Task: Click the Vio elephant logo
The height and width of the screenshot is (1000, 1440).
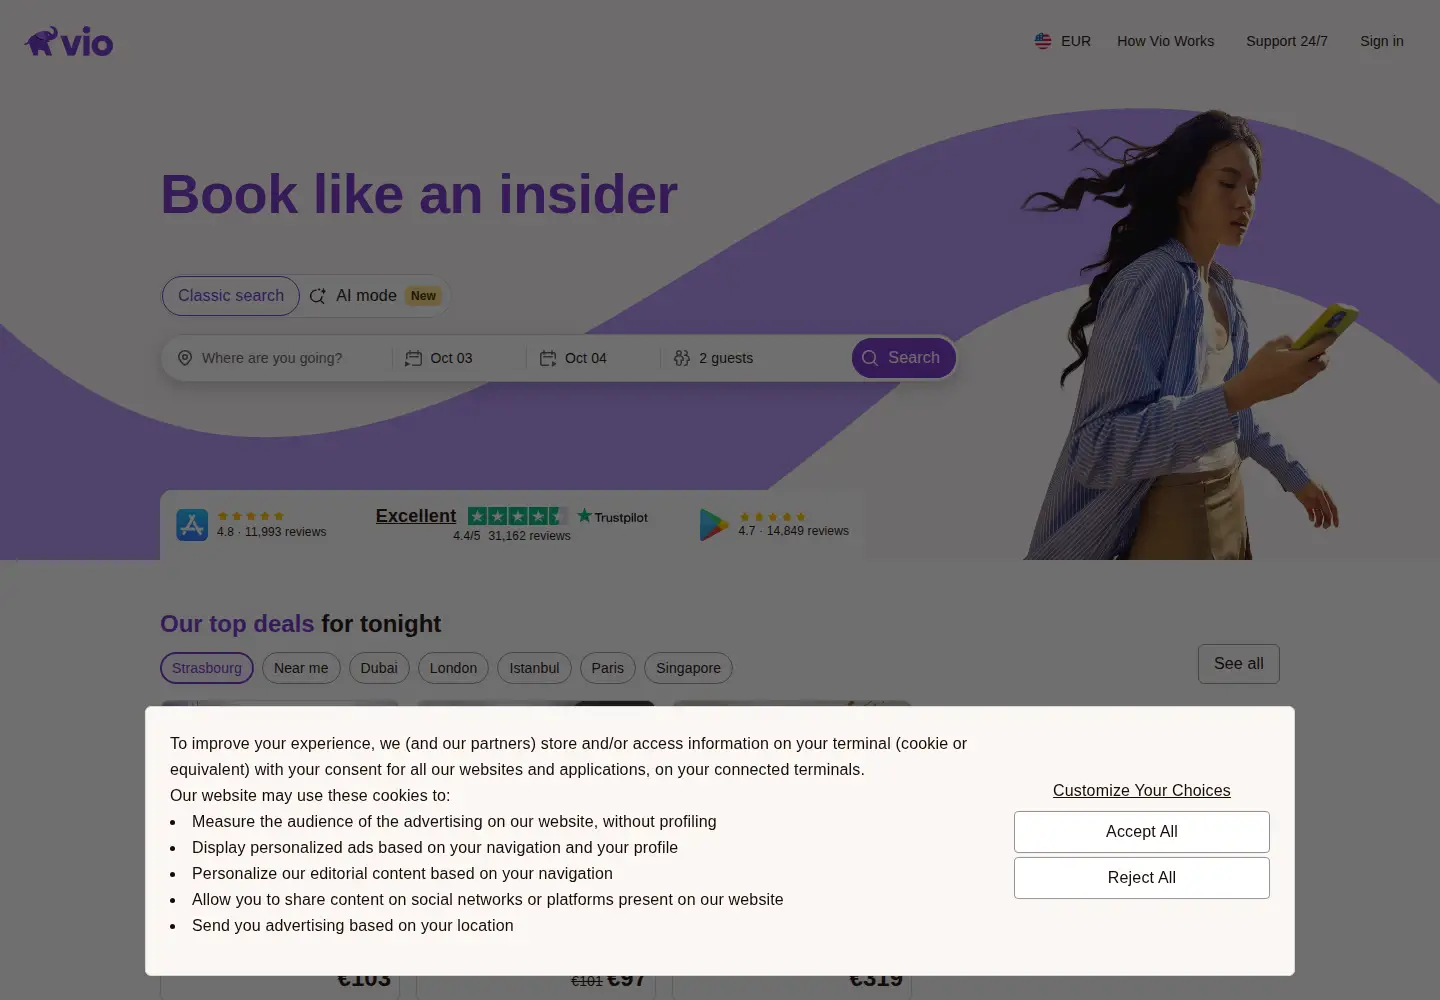Action: point(69,42)
